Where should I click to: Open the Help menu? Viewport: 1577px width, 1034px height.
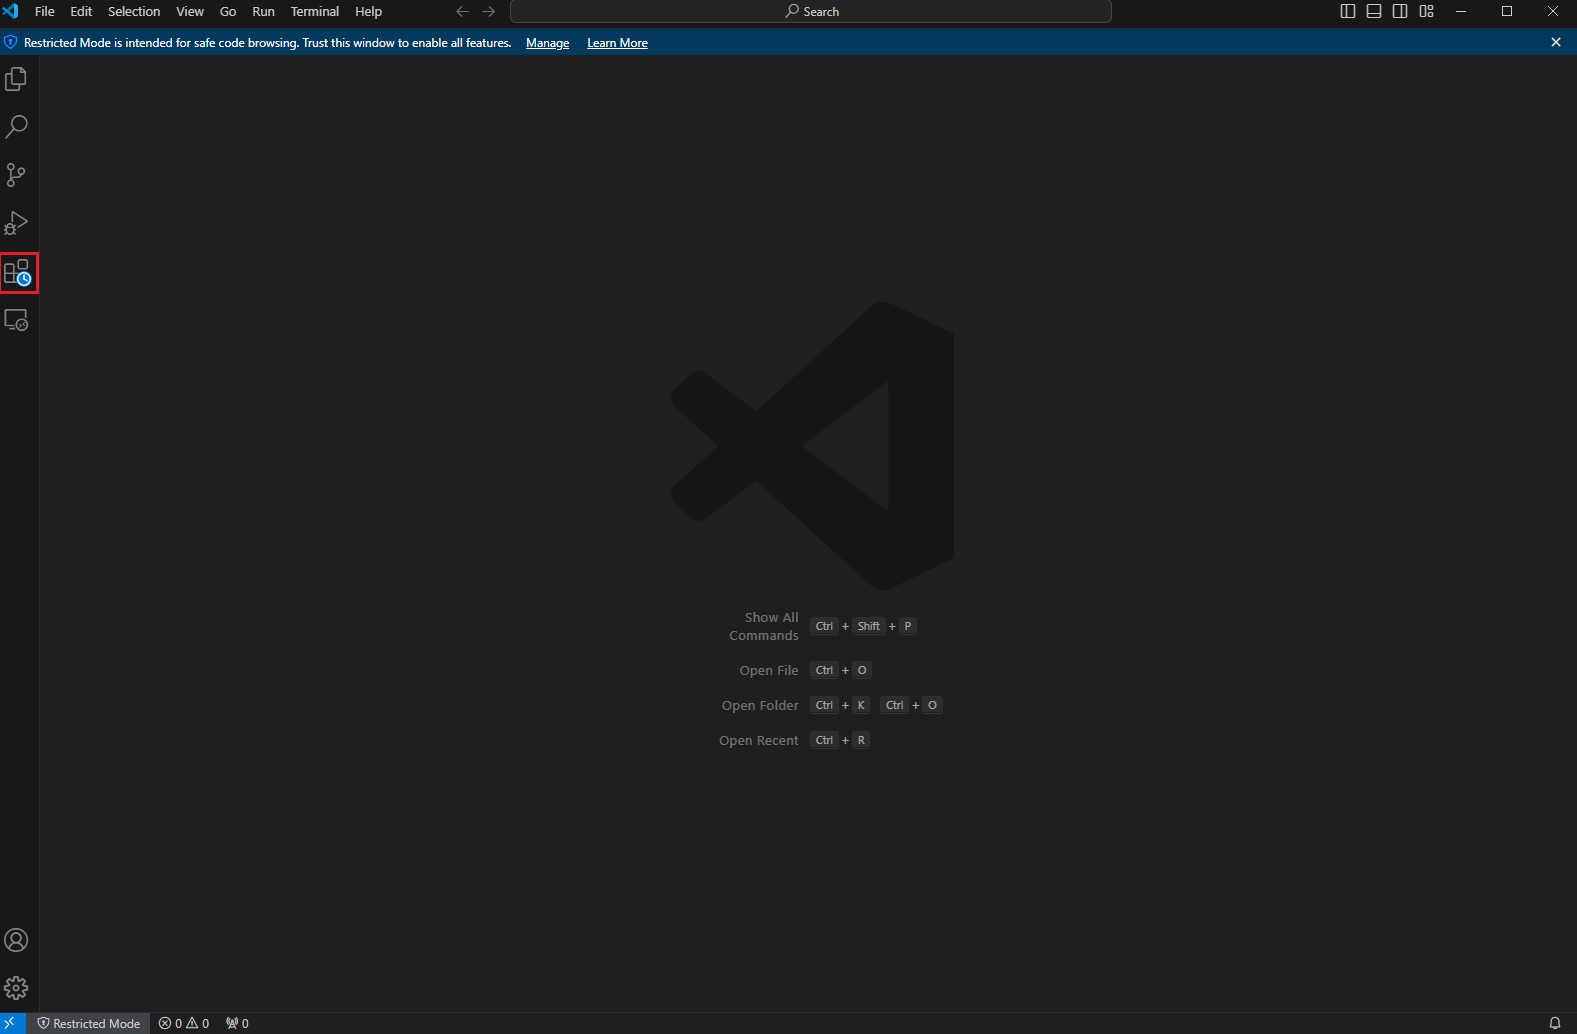point(368,12)
